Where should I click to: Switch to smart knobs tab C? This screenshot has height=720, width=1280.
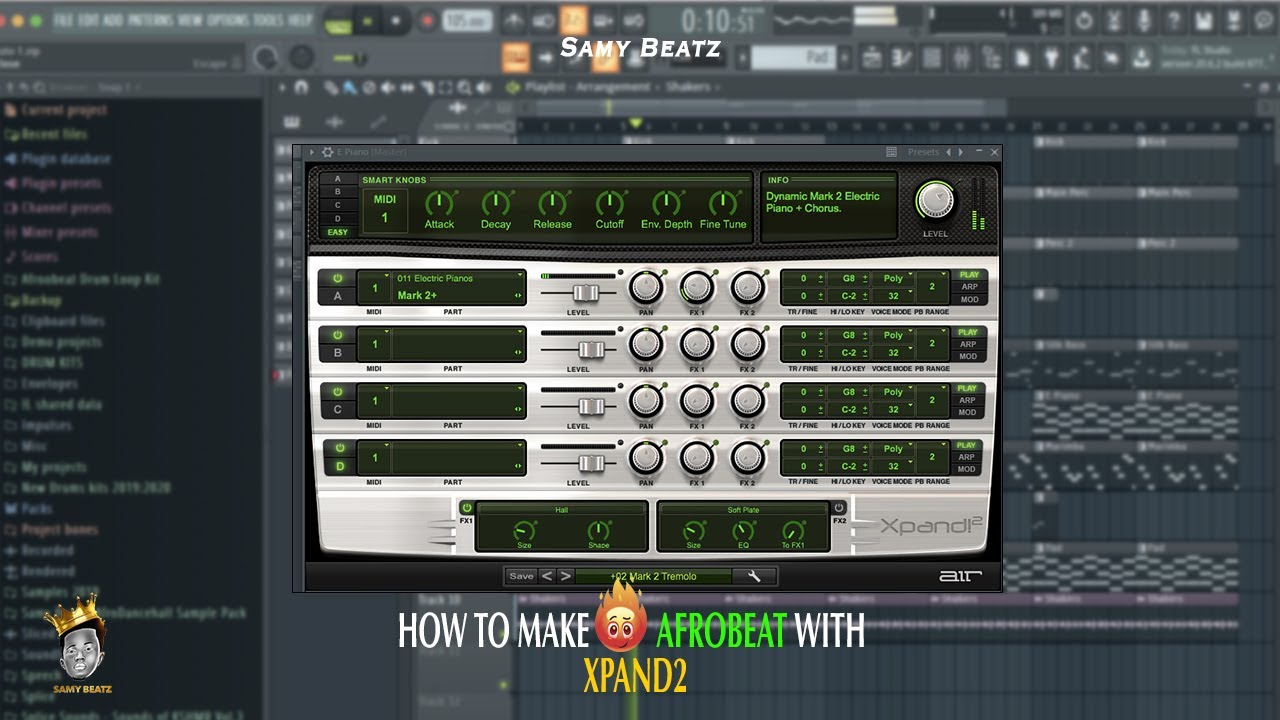click(x=338, y=205)
